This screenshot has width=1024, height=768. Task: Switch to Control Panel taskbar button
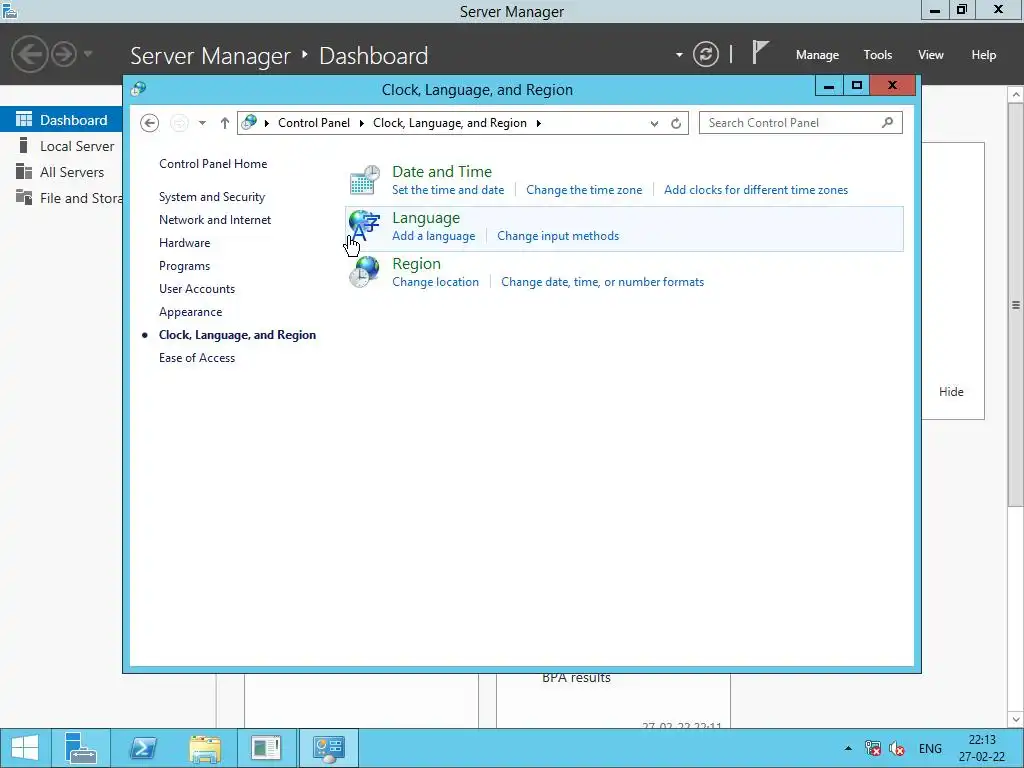(328, 748)
